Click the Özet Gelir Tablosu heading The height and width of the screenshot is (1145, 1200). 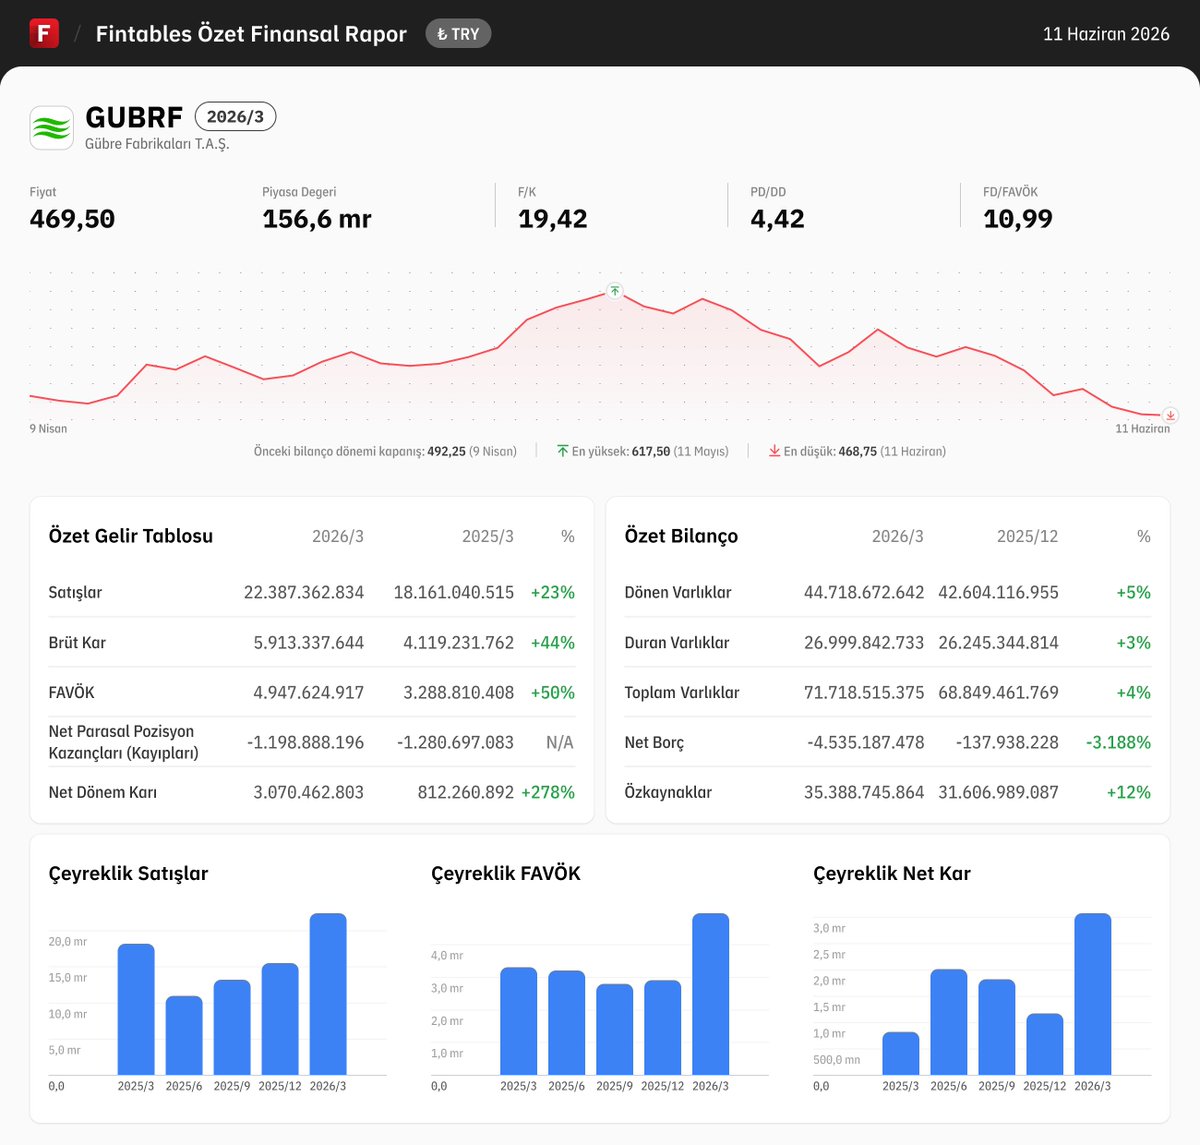click(x=131, y=536)
